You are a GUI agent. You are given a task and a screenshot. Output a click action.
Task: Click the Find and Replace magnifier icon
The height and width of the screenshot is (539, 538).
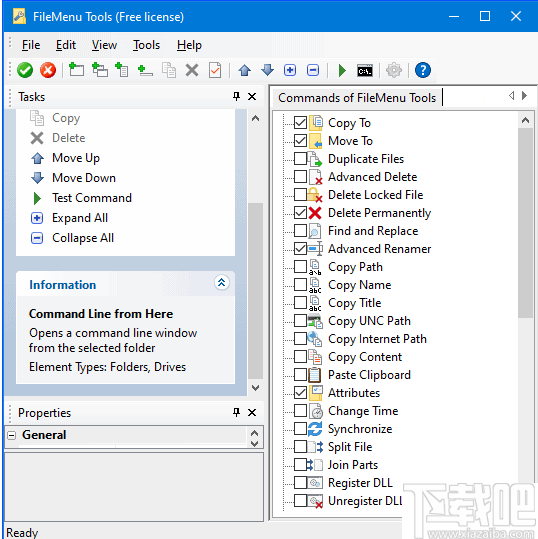[315, 231]
